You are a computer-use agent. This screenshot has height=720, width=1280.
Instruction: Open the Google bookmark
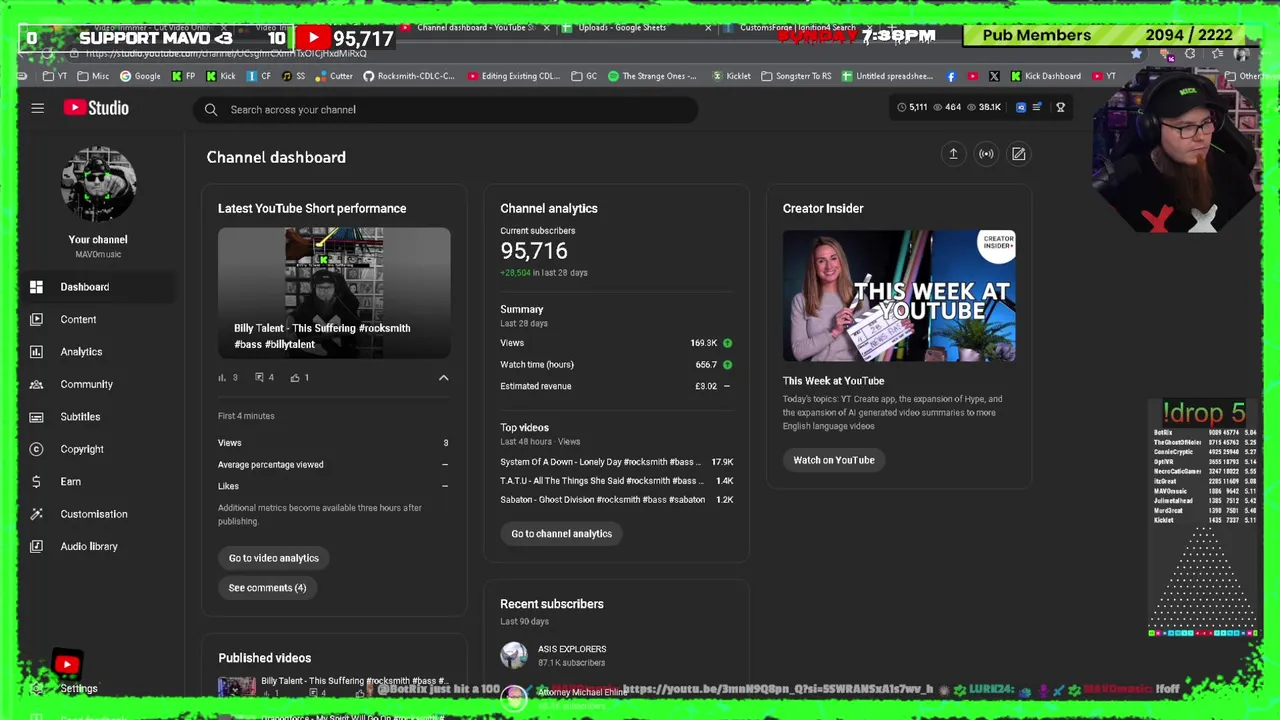[x=140, y=76]
